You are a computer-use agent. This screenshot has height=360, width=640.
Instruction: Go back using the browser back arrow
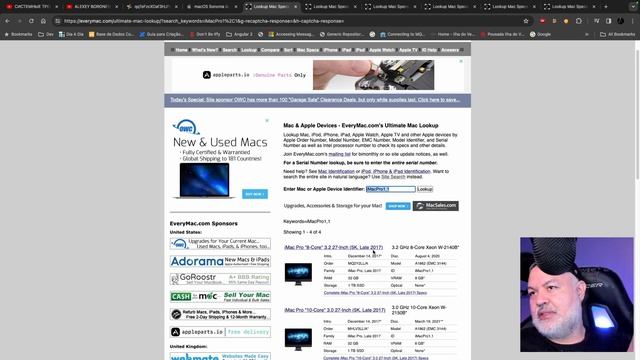tap(8, 21)
